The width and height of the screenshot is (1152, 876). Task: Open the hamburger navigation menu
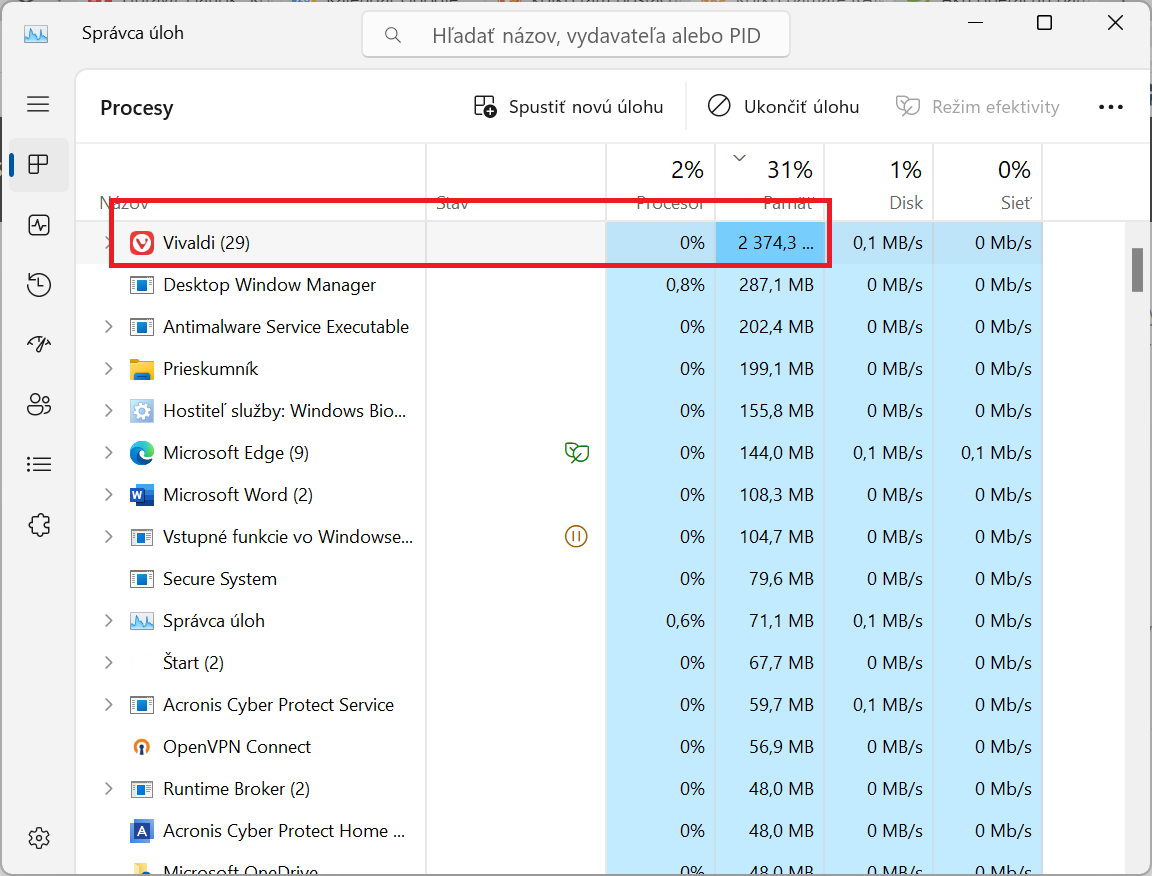pos(38,104)
